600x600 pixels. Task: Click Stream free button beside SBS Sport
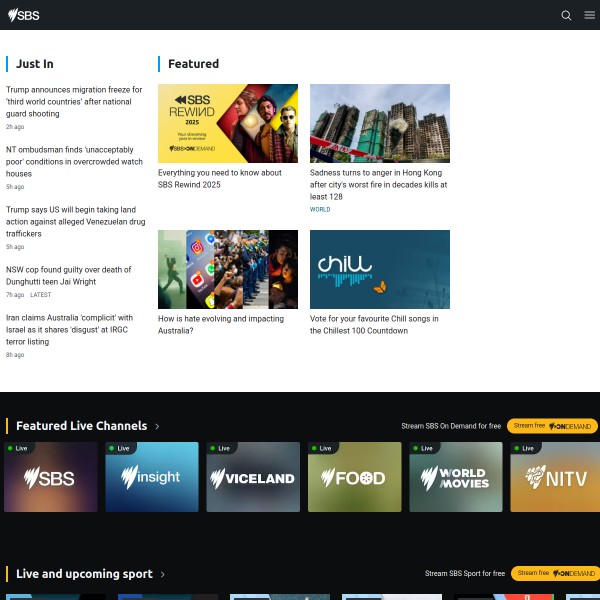(x=555, y=574)
